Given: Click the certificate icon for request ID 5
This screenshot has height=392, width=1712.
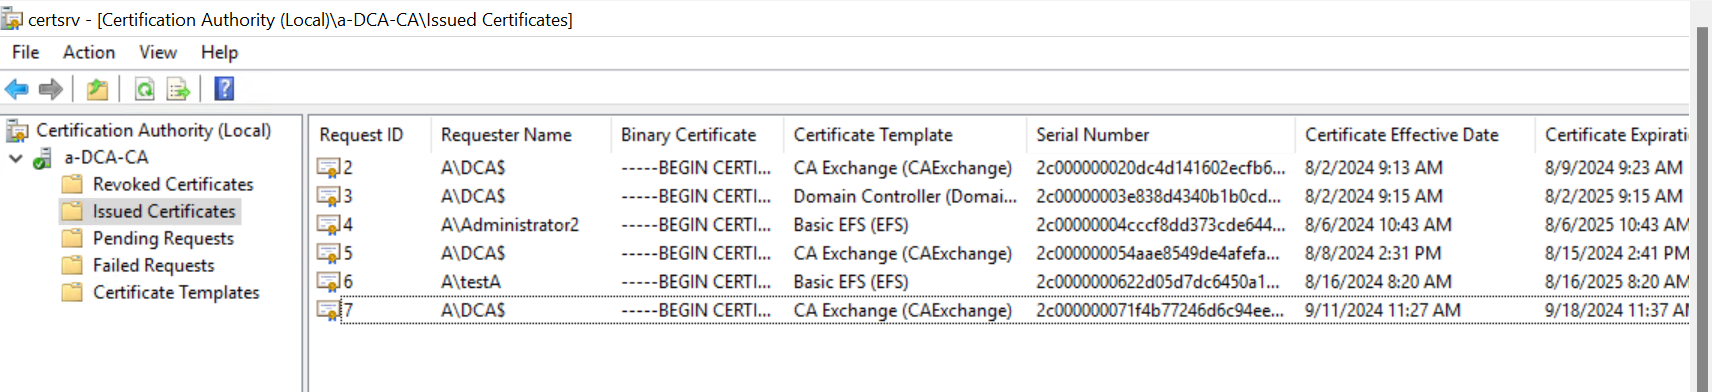Looking at the screenshot, I should 329,254.
